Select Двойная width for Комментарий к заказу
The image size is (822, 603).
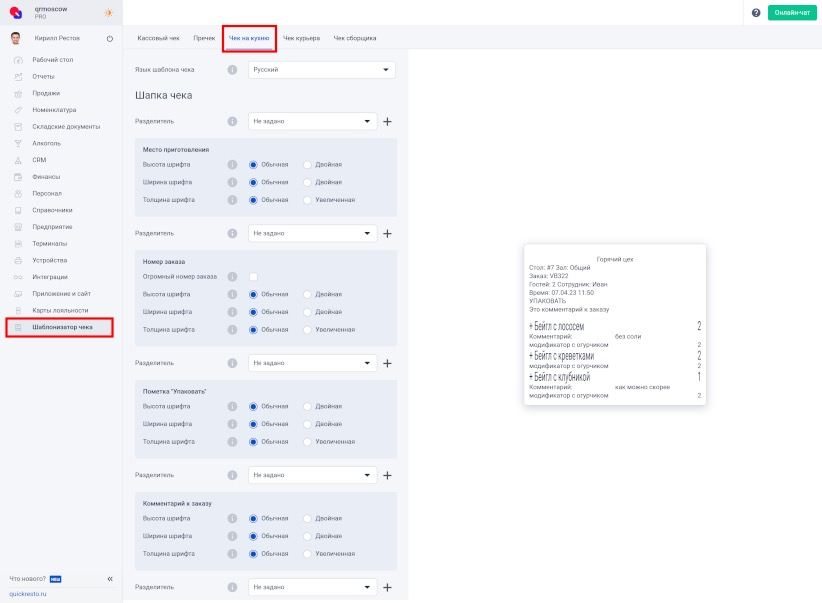[x=308, y=536]
